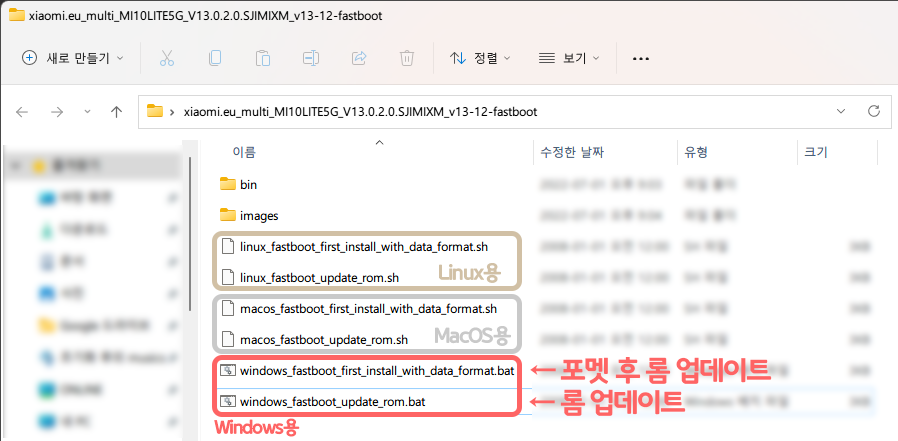Viewport: 898px width, 441px height.
Task: Click the Share icon in toolbar
Action: coord(359,58)
